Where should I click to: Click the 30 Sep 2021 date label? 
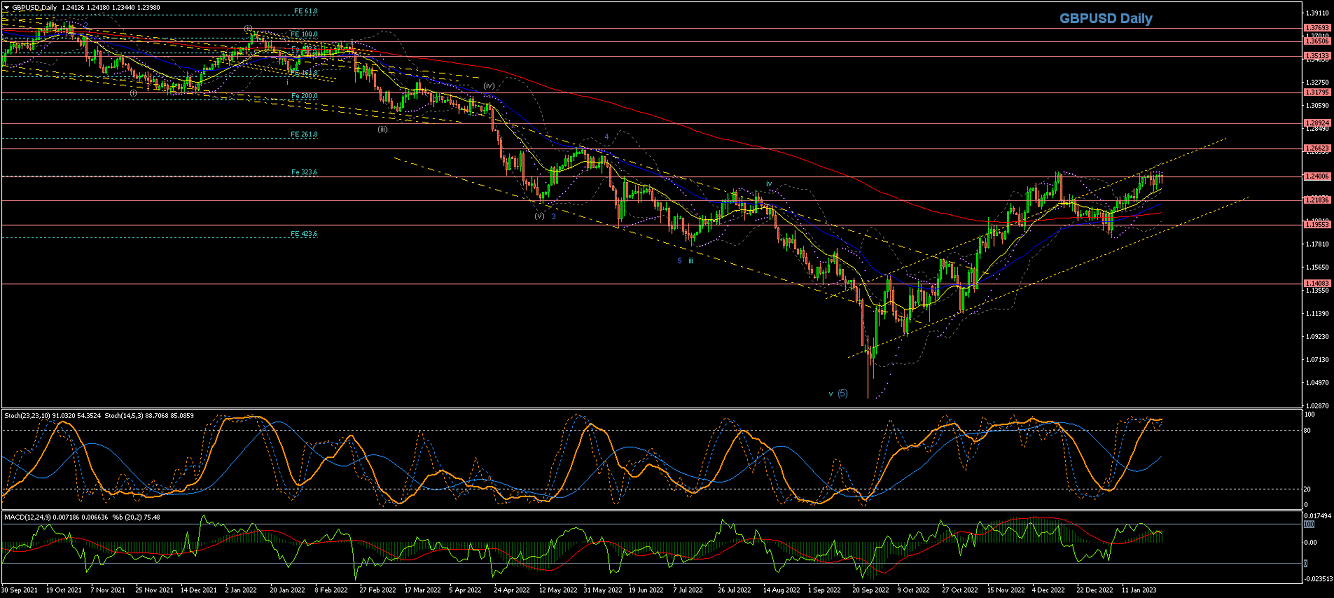coord(19,592)
